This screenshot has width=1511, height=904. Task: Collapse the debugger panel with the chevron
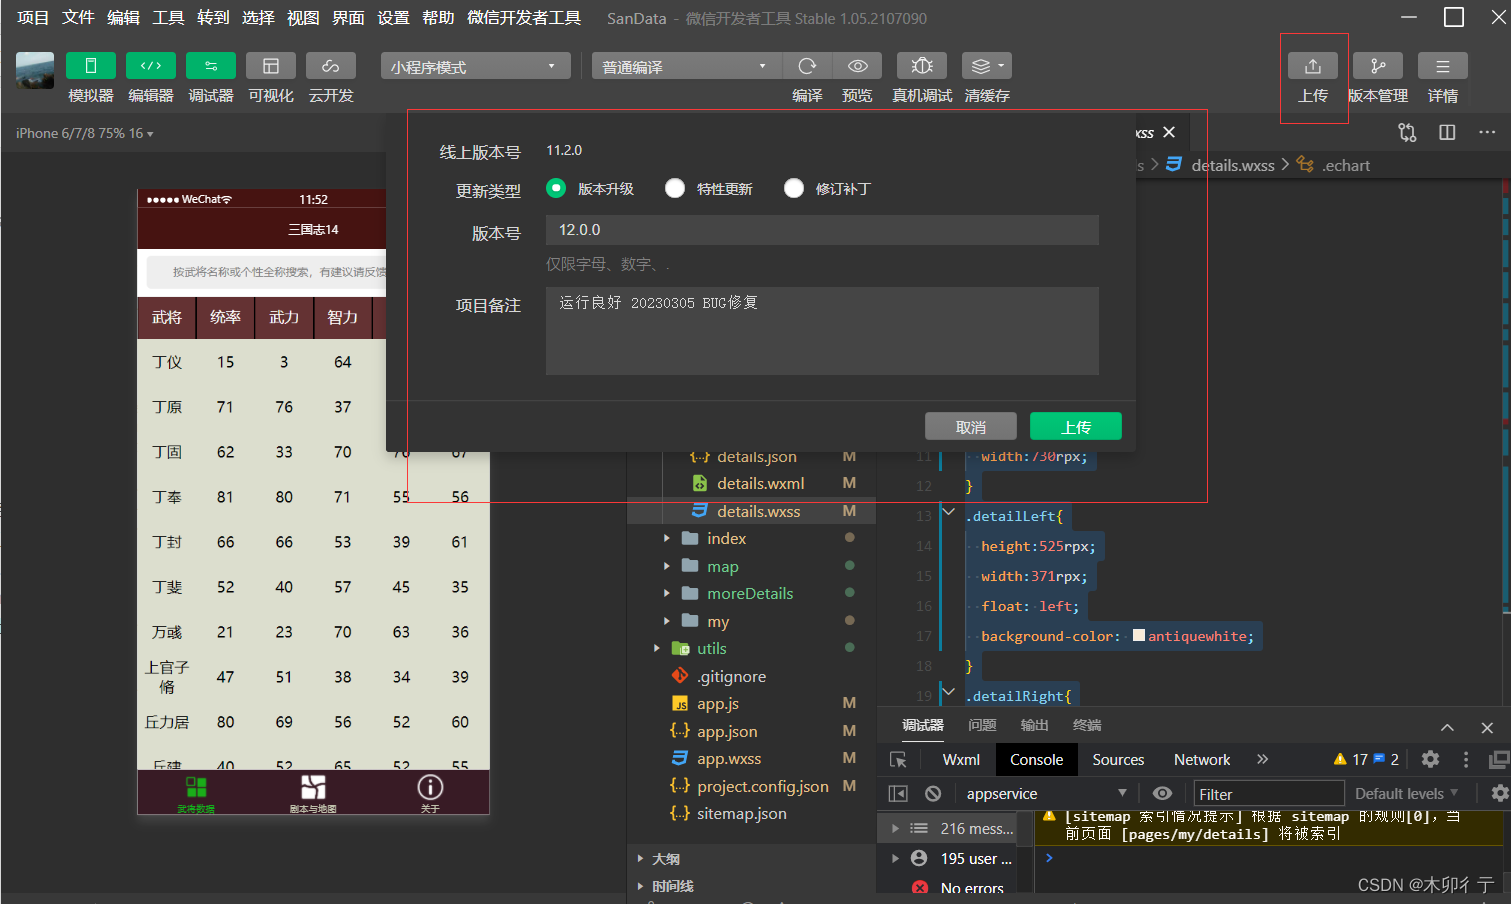coord(1447,727)
